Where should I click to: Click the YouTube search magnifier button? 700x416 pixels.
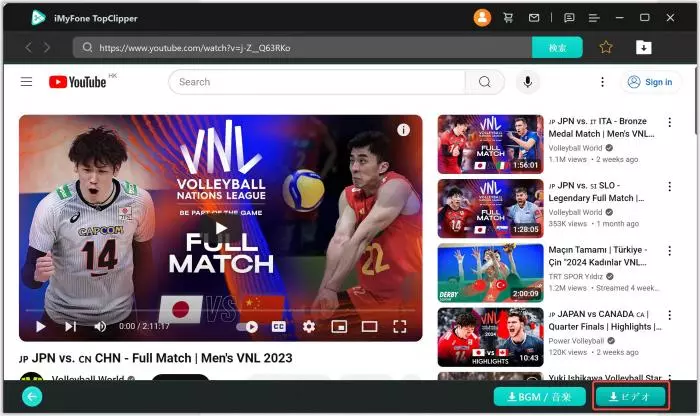(485, 82)
